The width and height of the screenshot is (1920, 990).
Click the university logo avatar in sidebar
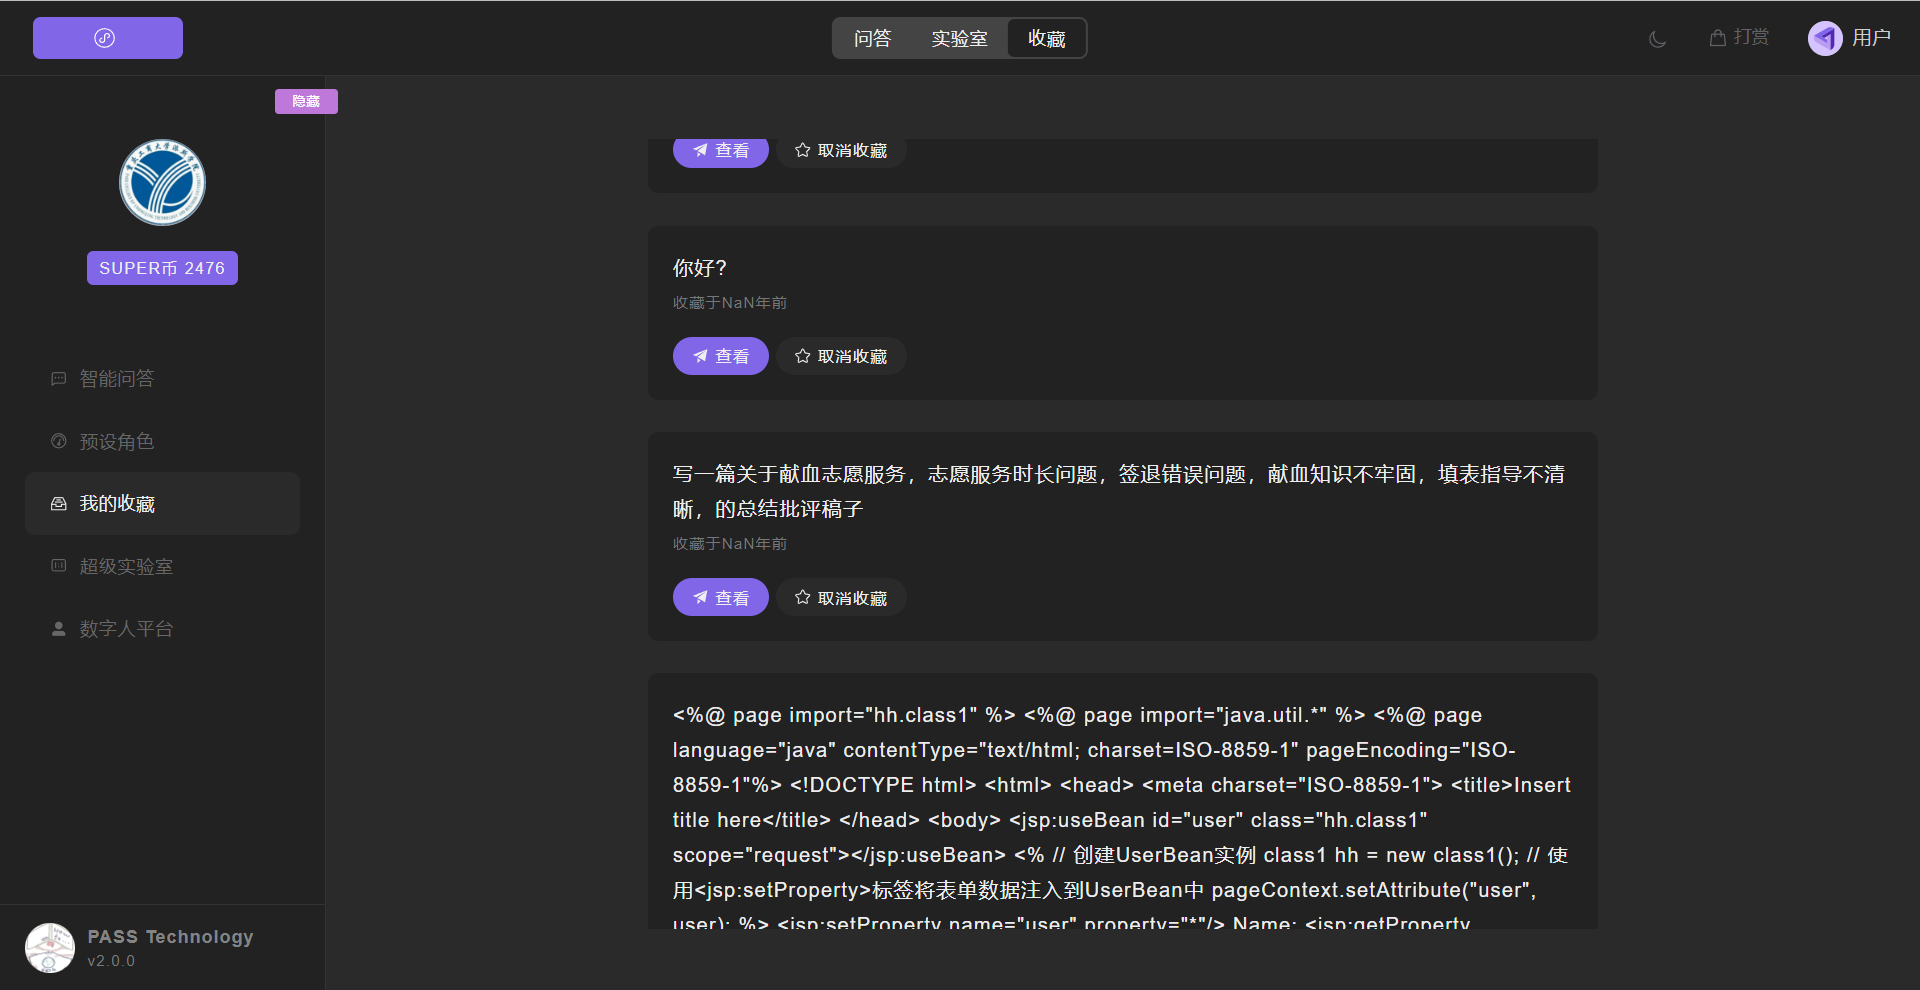pyautogui.click(x=162, y=183)
